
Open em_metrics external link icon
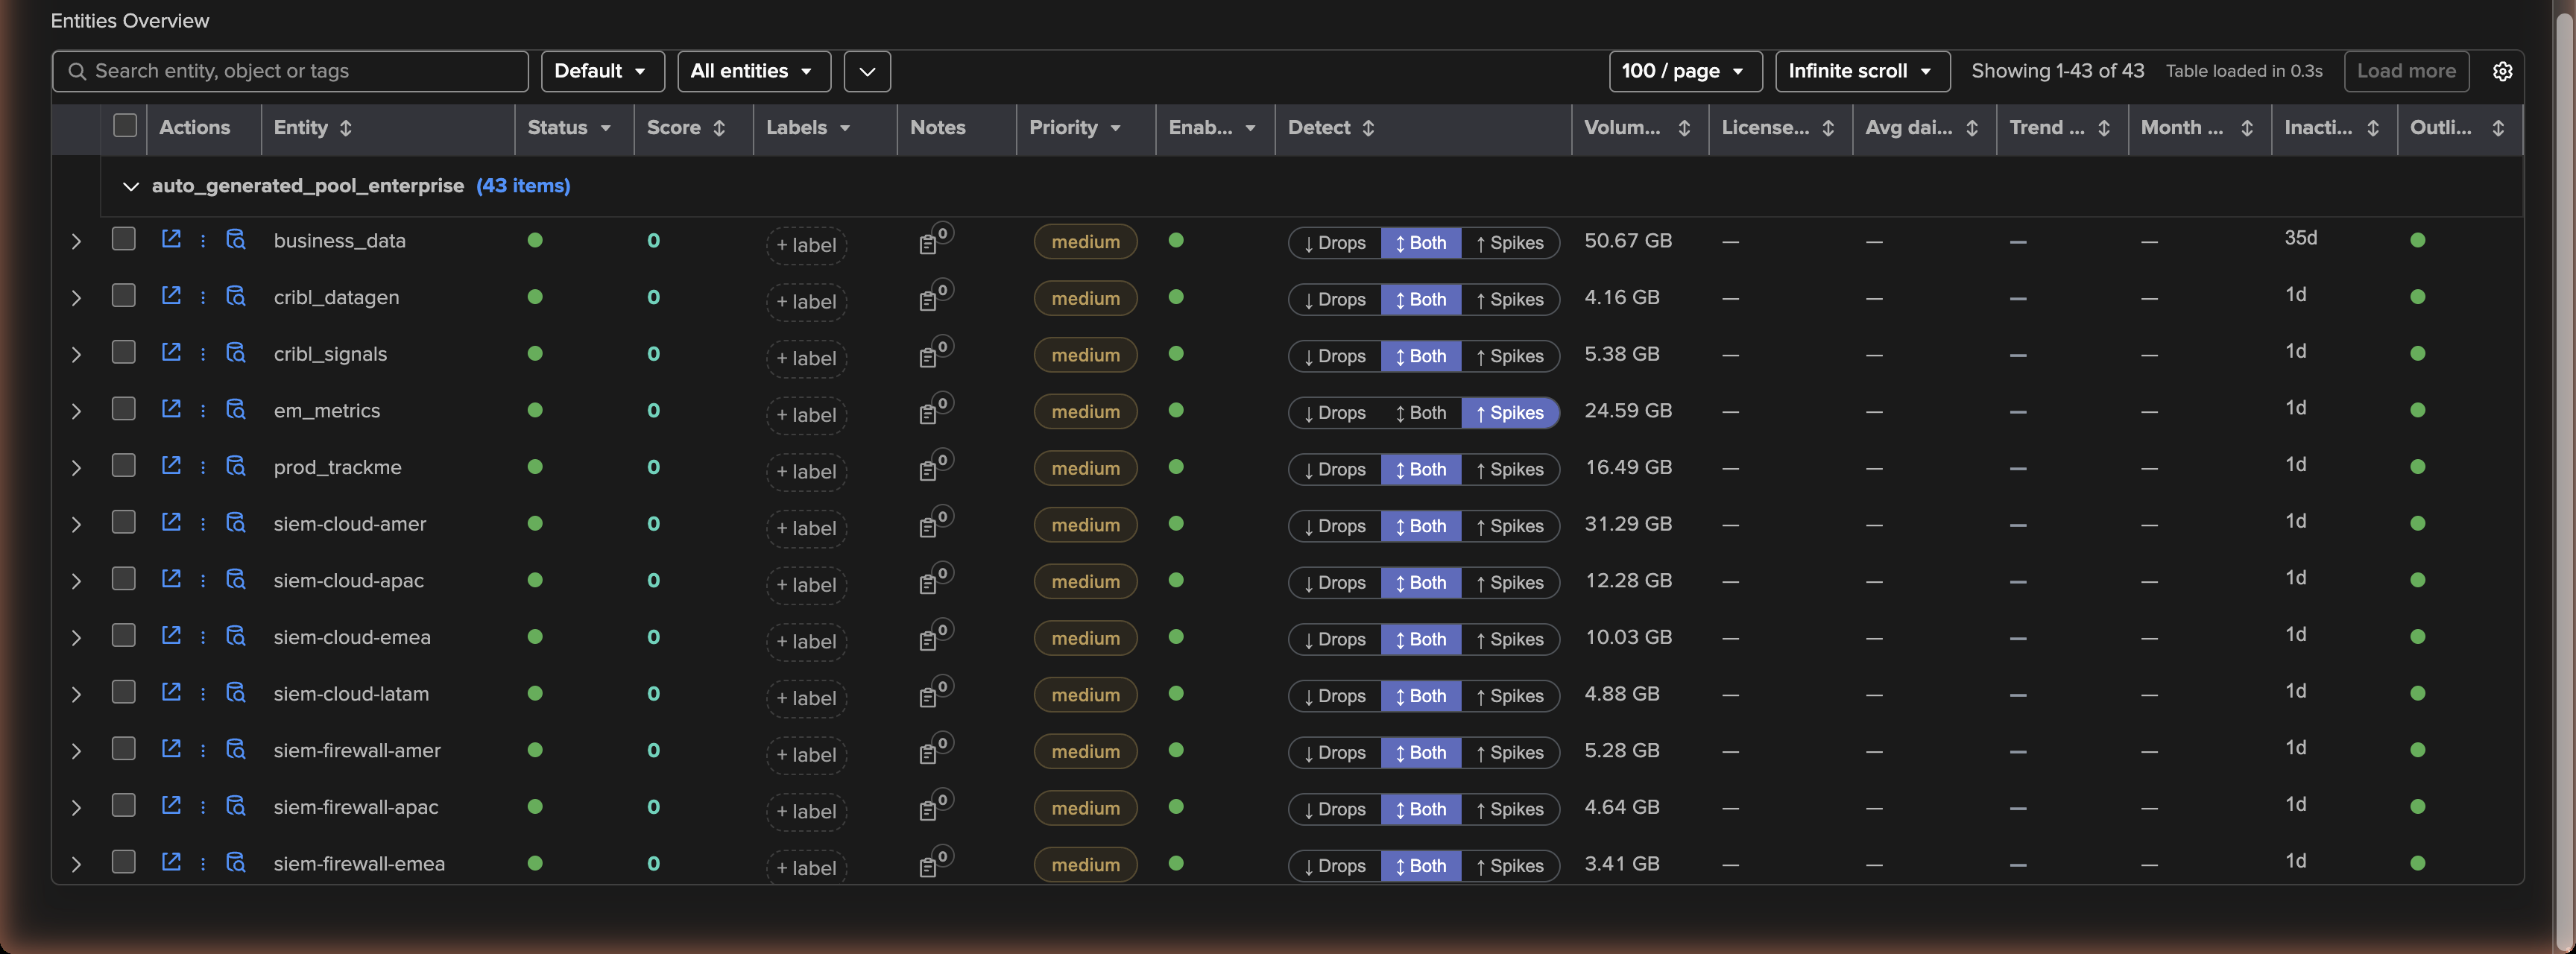coord(171,409)
